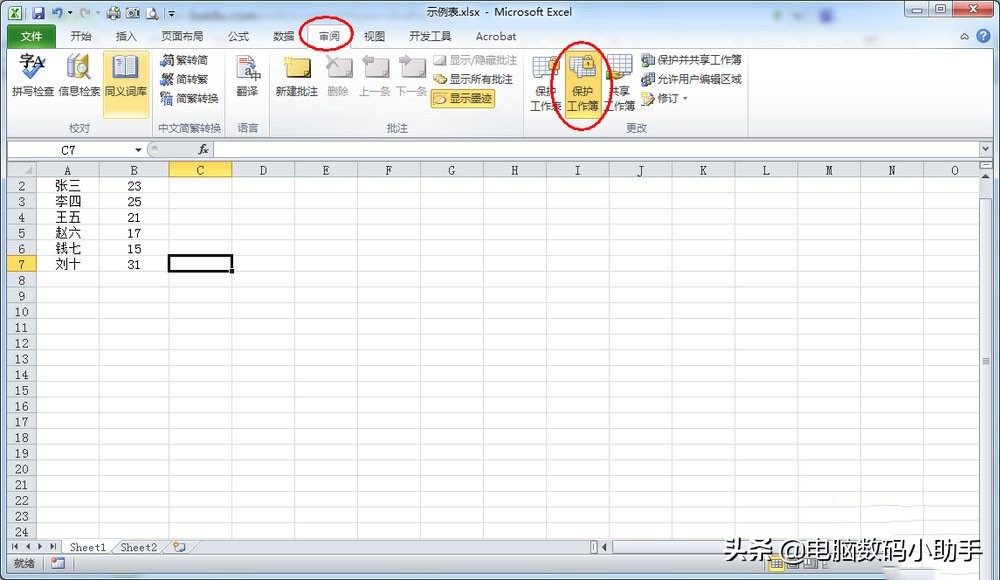Screen dimensions: 1000x580
Task: Toggle 显示墨迹 show ink option
Action: [462, 99]
